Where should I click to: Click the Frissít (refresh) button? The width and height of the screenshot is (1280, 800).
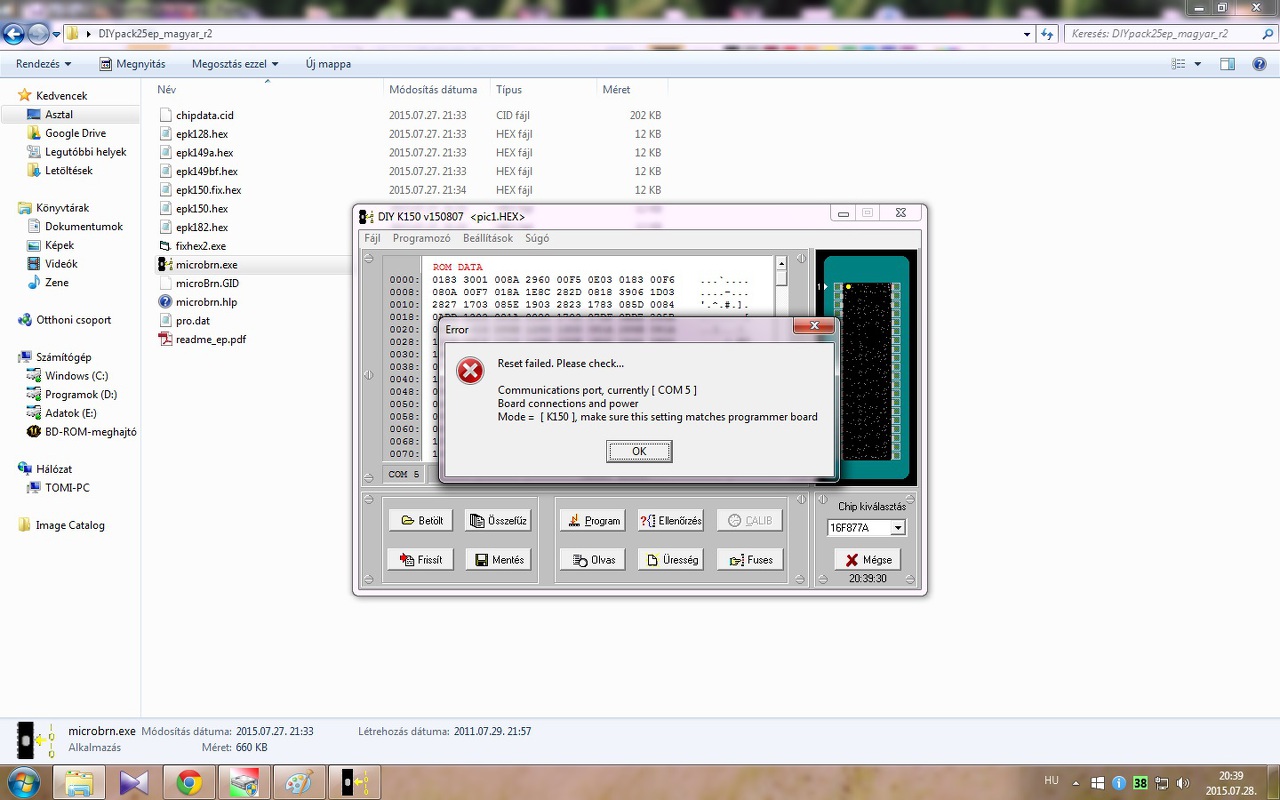point(421,559)
